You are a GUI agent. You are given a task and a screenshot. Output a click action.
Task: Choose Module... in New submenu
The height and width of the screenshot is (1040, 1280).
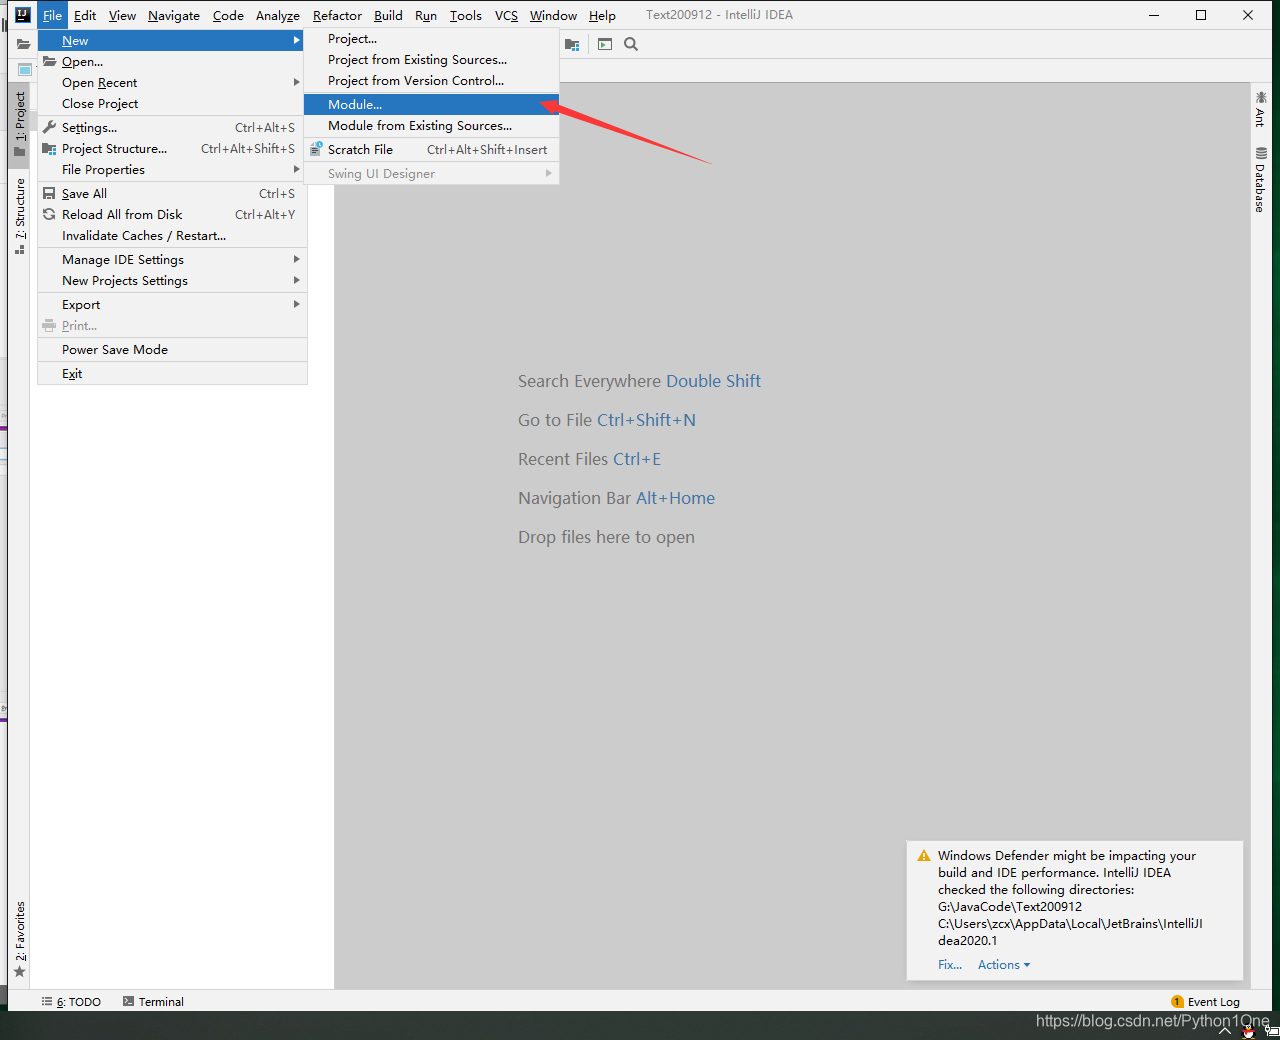431,104
